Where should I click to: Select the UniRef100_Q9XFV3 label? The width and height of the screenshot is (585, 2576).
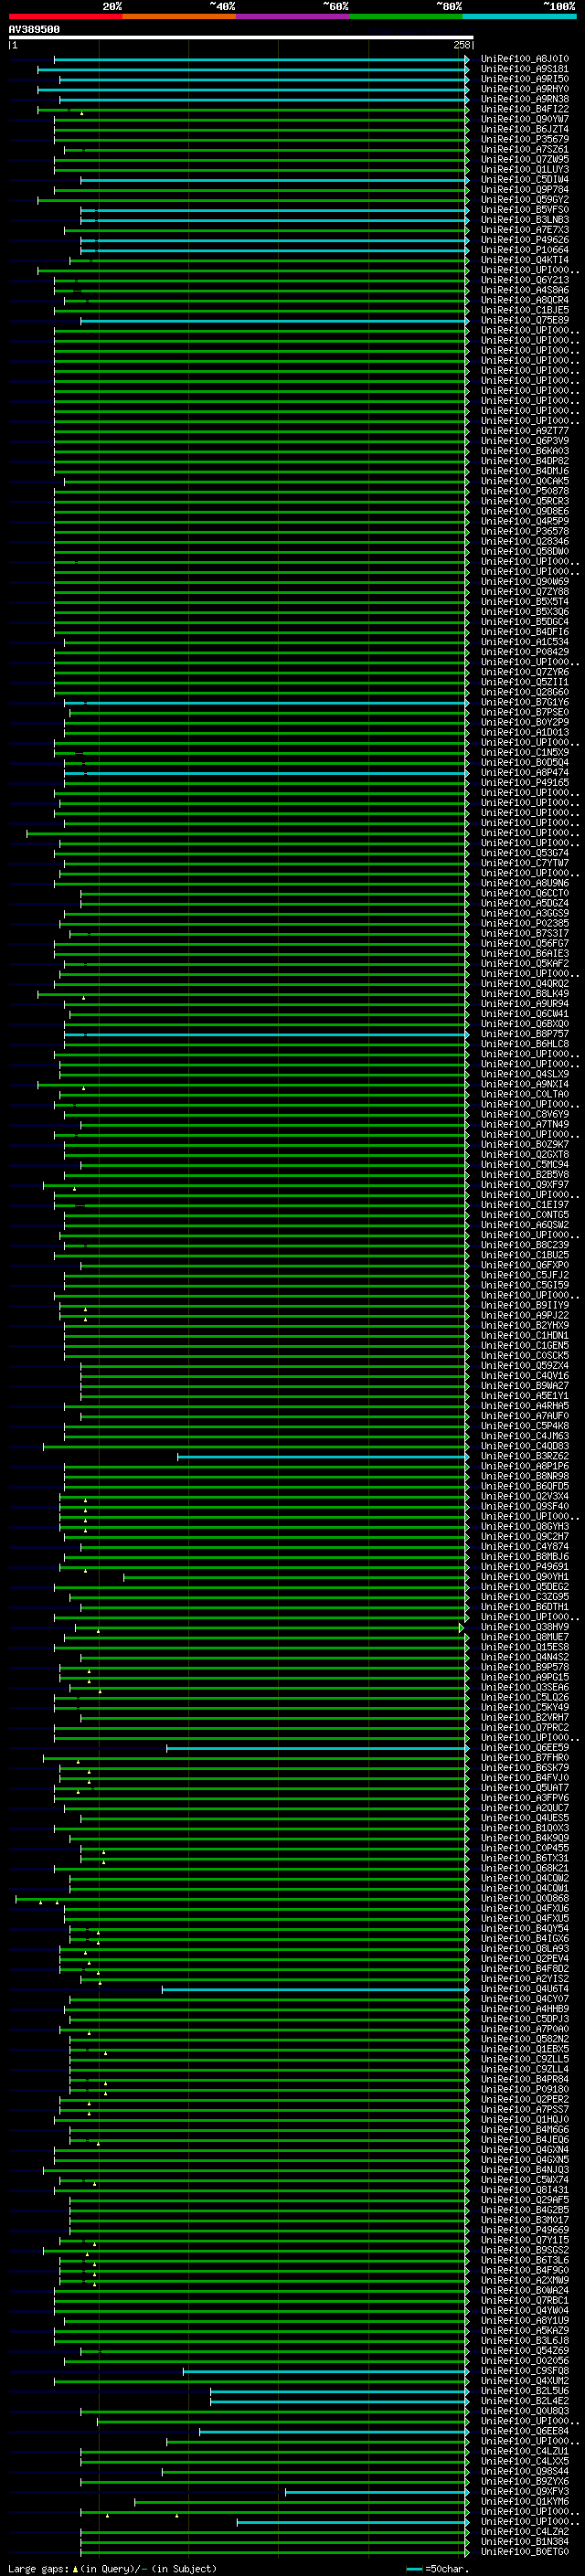tap(524, 2491)
